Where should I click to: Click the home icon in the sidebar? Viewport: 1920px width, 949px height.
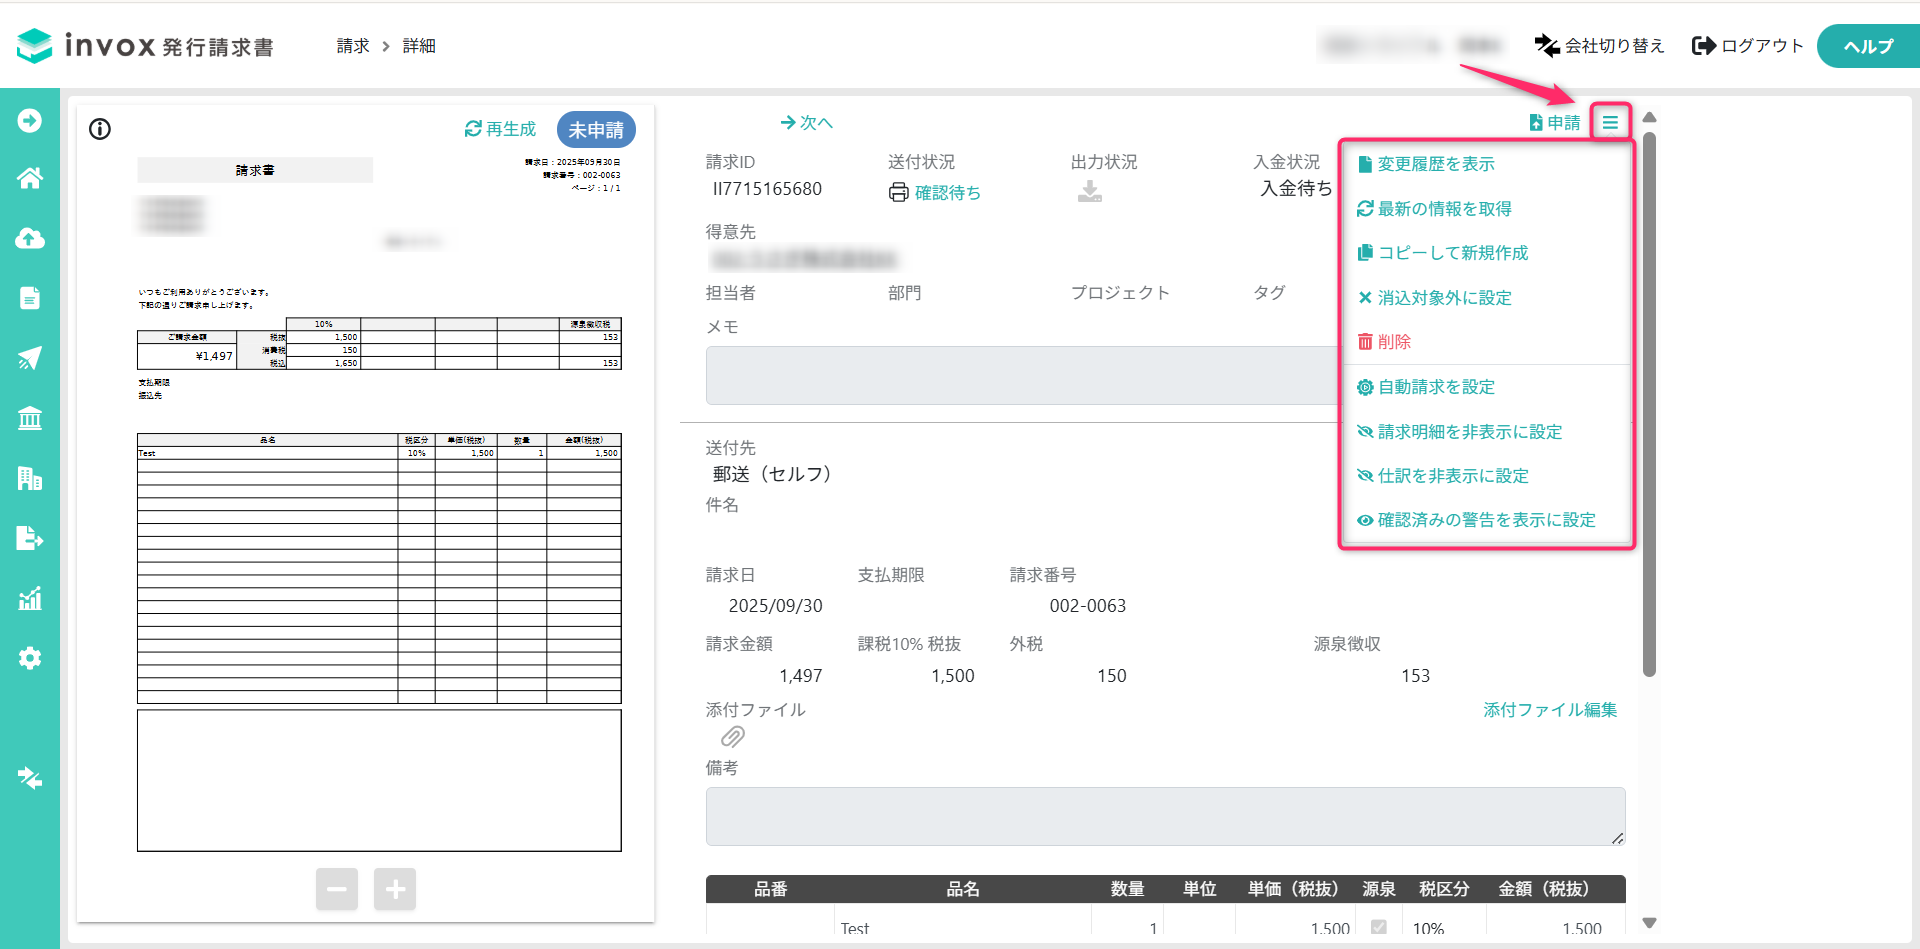[30, 179]
